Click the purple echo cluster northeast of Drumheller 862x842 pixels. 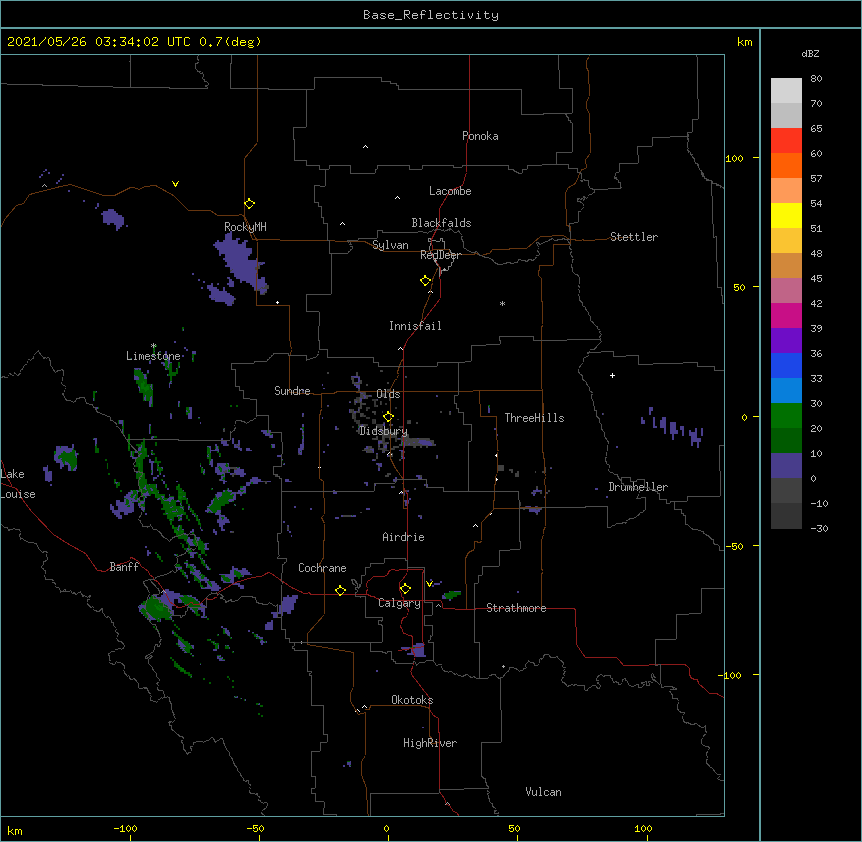(672, 426)
